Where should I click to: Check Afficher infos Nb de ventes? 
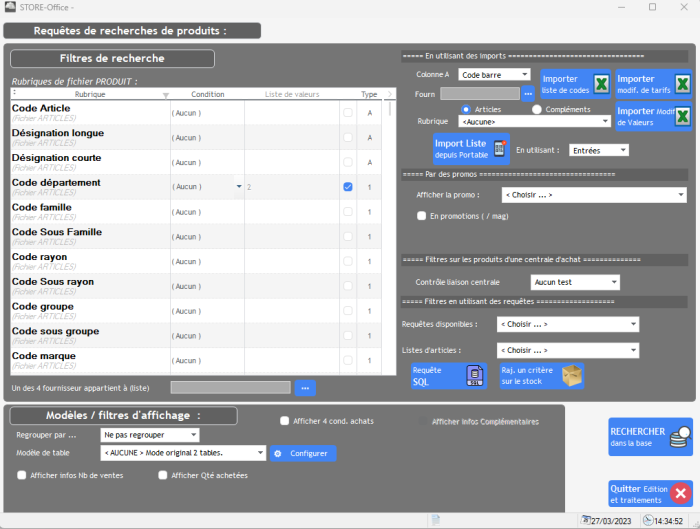tap(22, 475)
